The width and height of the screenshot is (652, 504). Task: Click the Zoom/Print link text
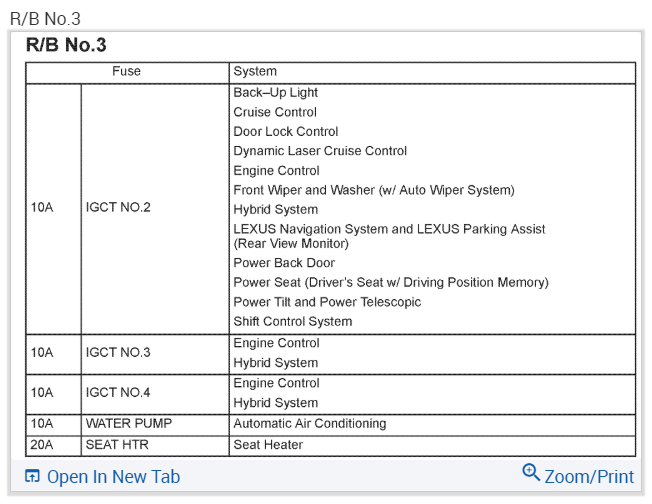point(589,477)
